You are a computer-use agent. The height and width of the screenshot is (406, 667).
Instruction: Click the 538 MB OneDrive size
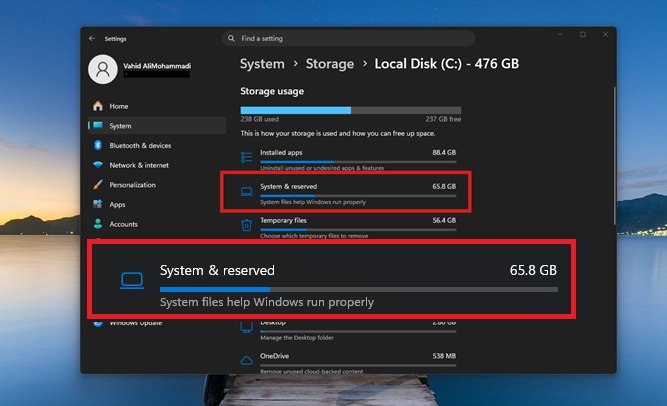[x=444, y=356]
